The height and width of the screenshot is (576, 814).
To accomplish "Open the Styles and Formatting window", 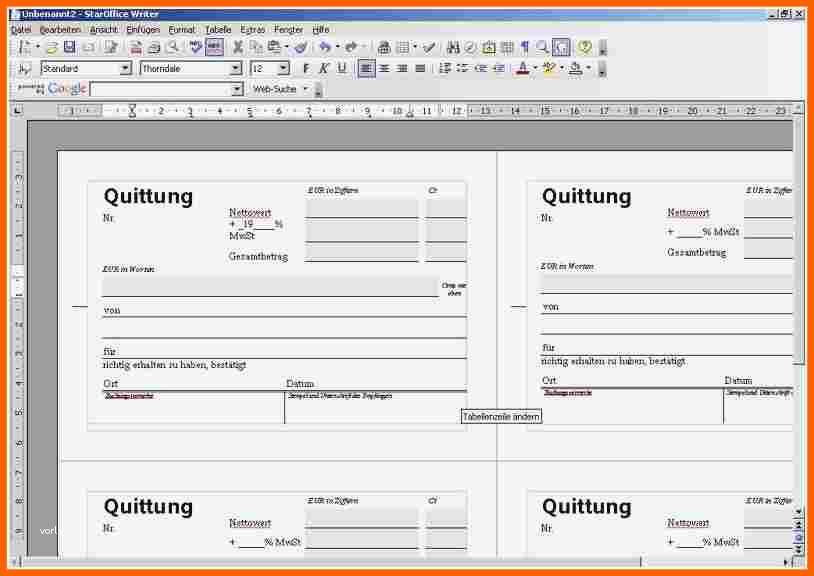I will [24, 68].
